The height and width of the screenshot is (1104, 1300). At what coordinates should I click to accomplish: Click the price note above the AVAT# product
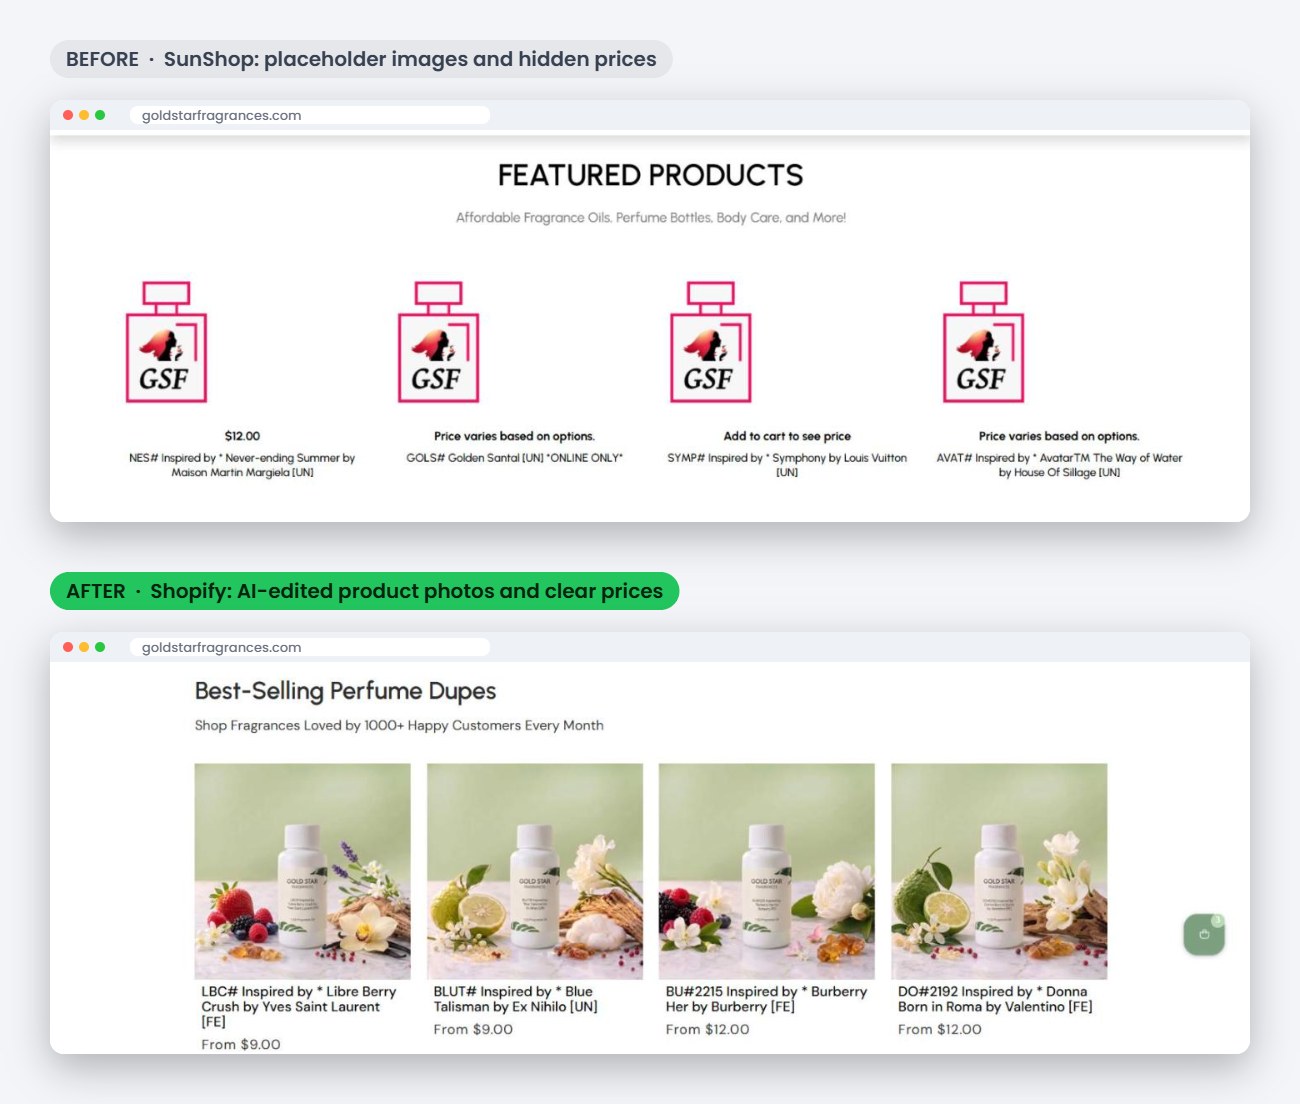pyautogui.click(x=1059, y=436)
